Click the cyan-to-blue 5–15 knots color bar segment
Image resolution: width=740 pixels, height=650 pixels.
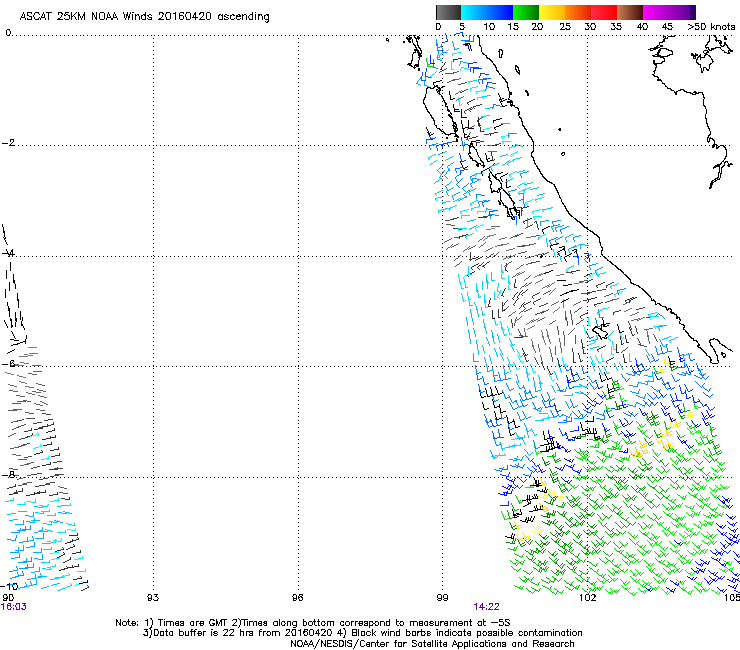click(x=487, y=12)
